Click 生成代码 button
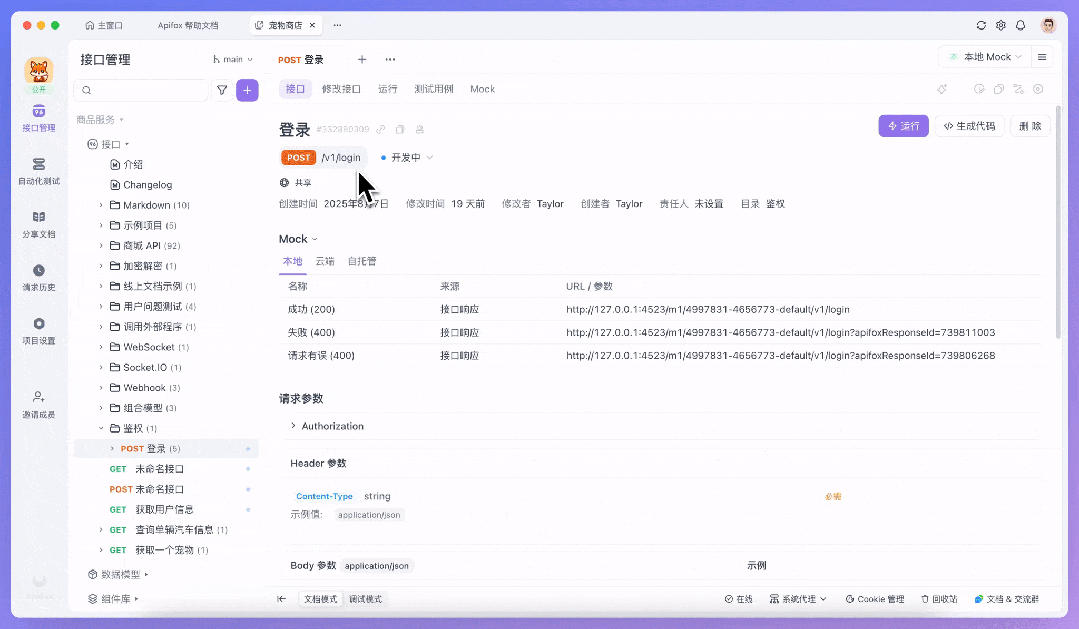This screenshot has width=1079, height=629. [x=969, y=126]
